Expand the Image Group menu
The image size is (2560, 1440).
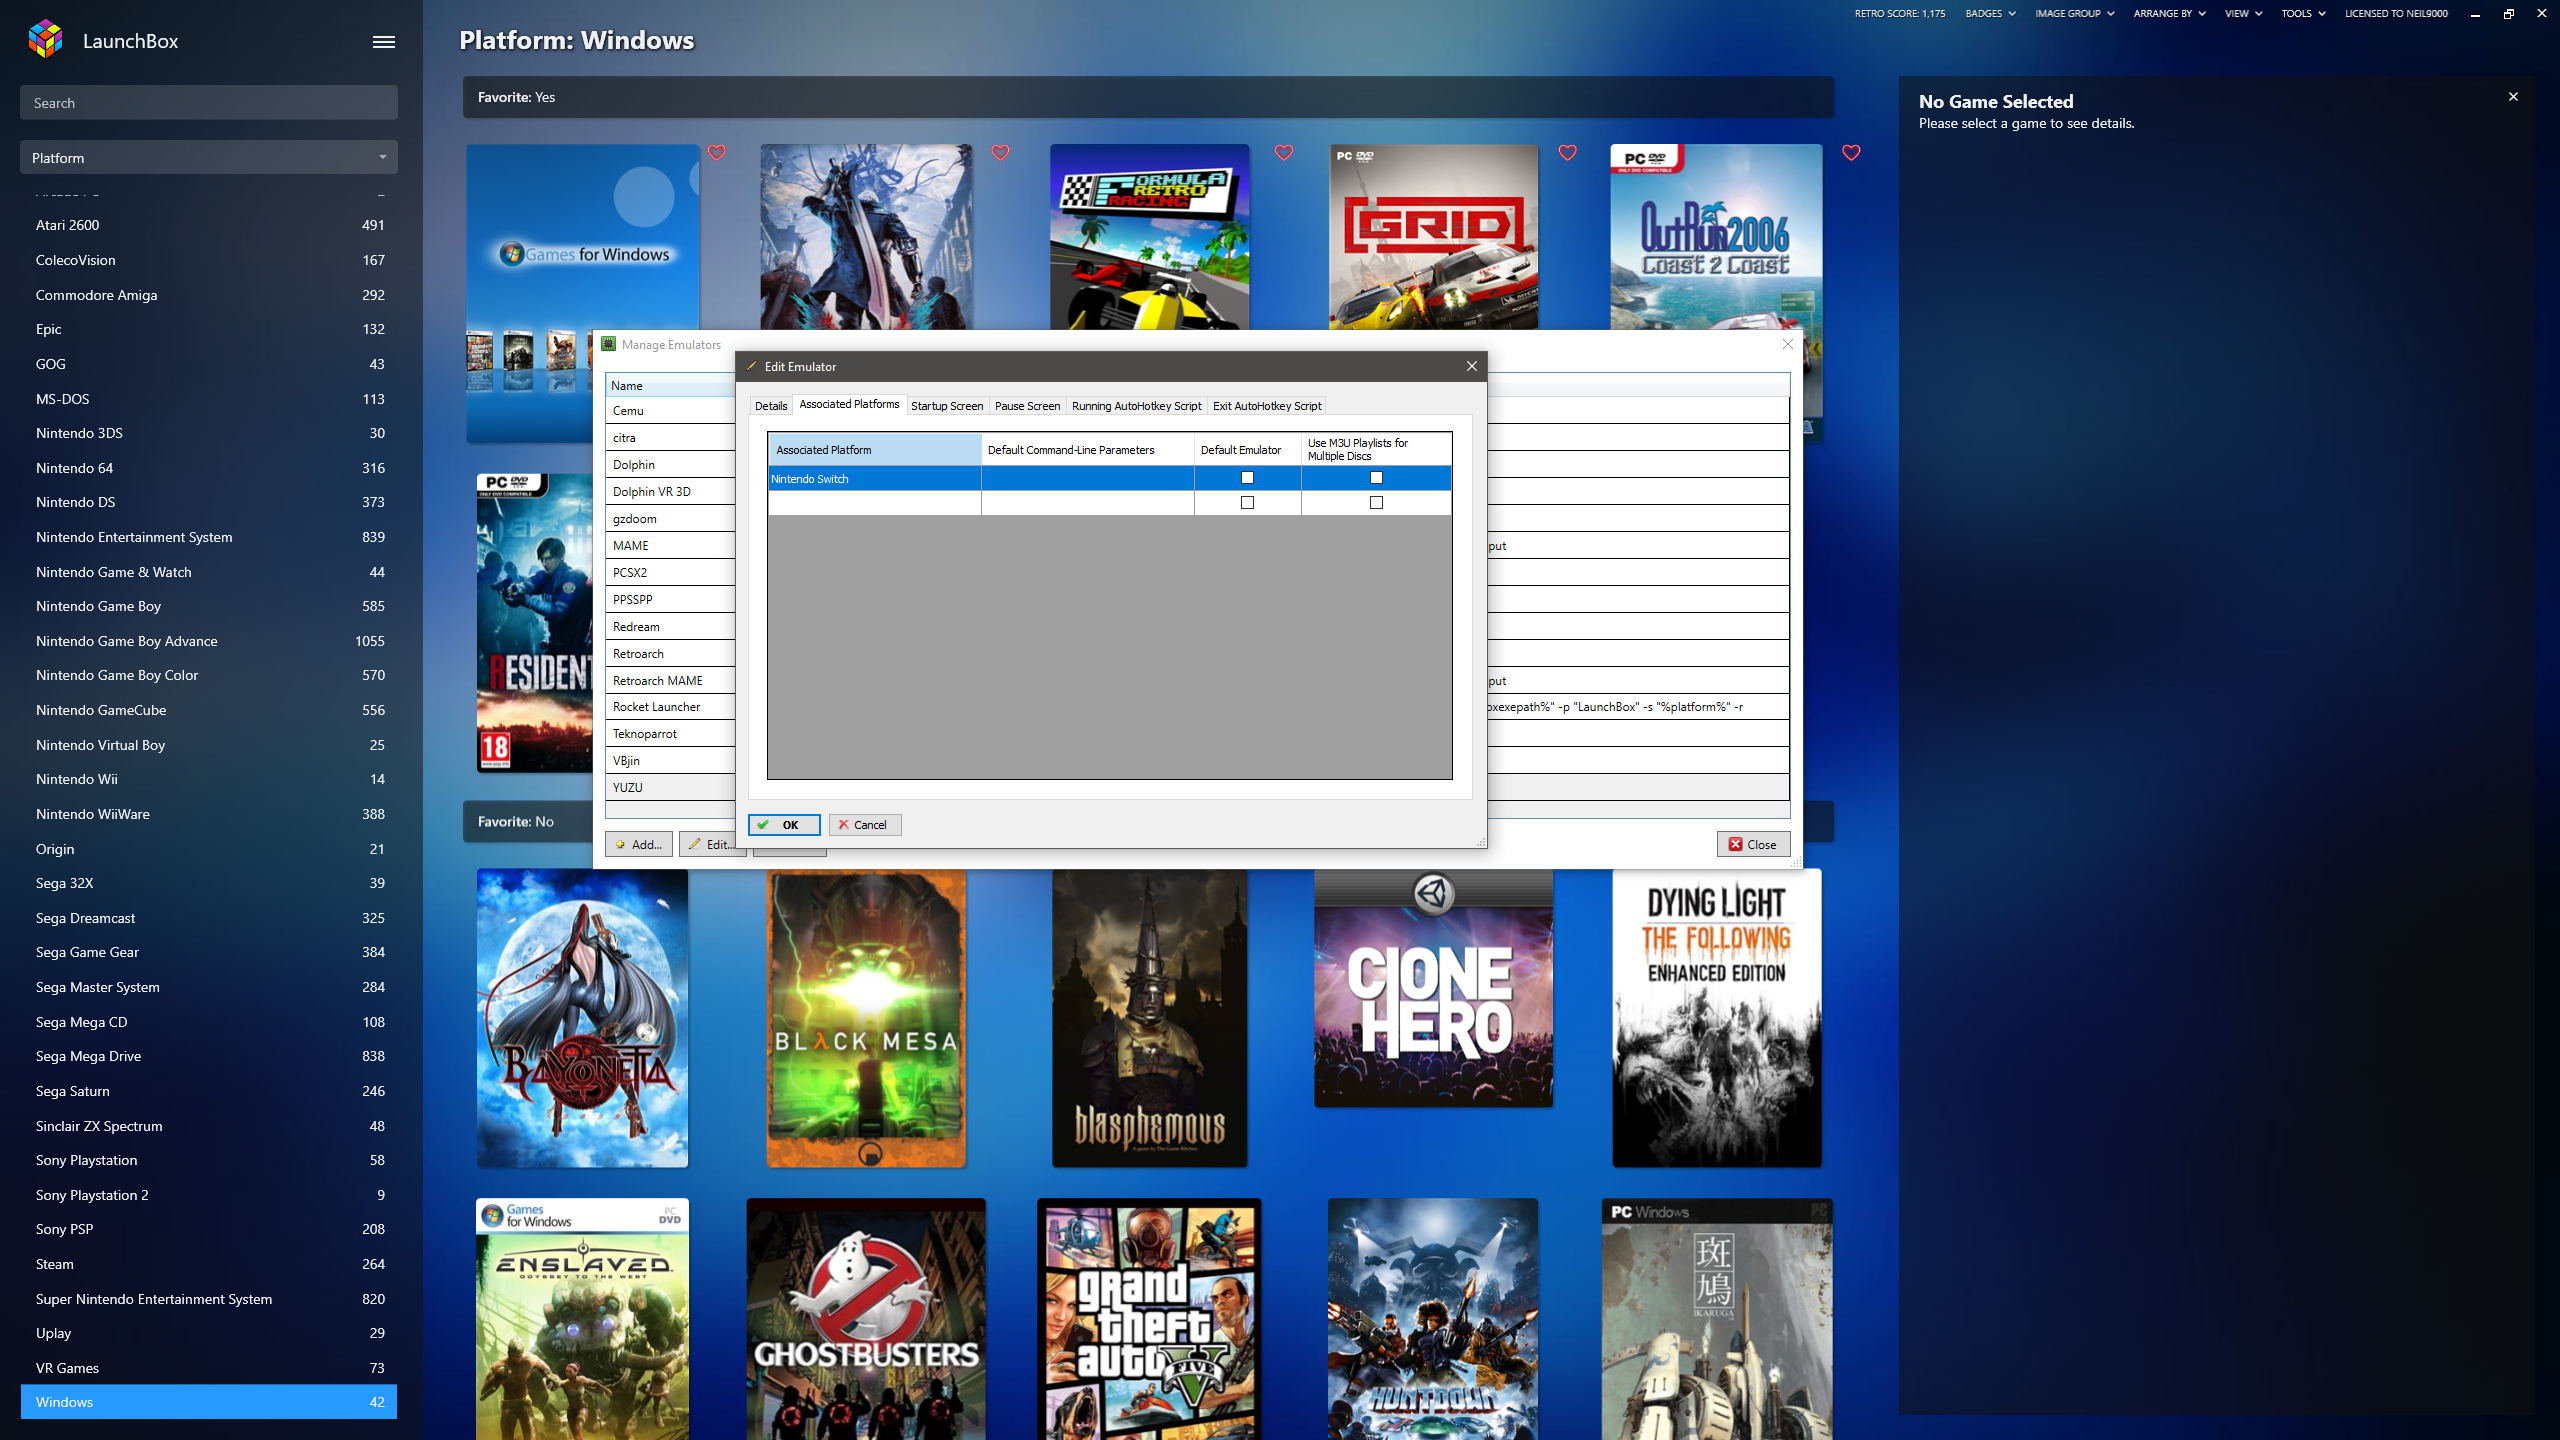2075,14
